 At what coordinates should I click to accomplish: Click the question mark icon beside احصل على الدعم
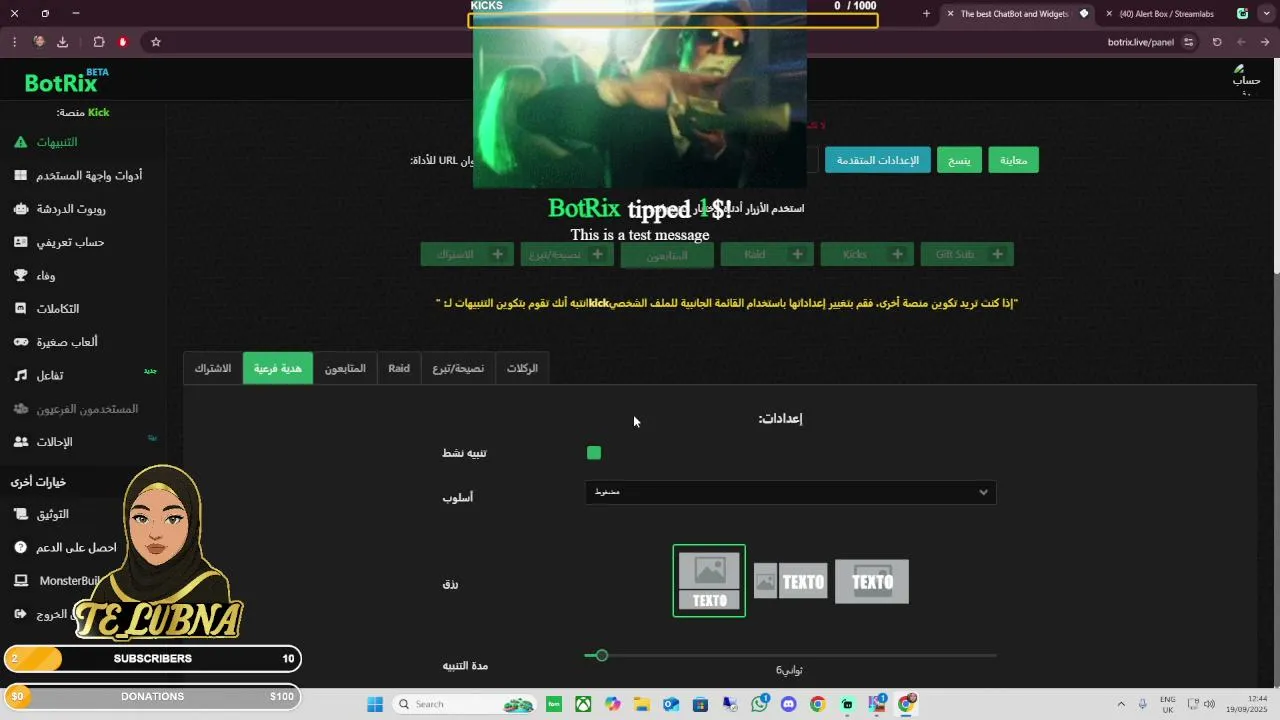(x=21, y=548)
